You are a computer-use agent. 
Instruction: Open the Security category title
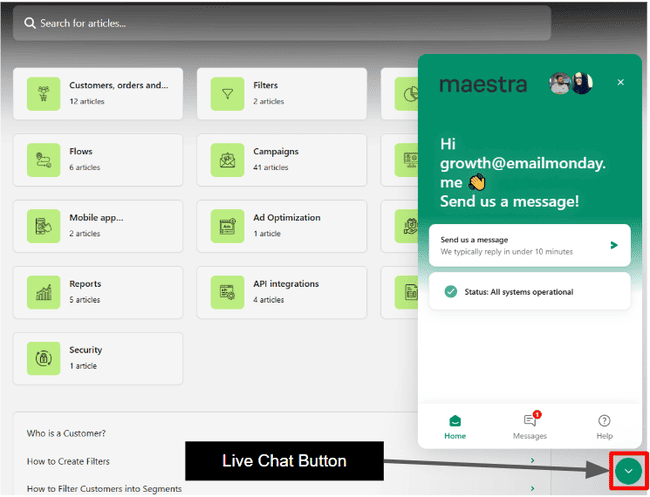85,350
